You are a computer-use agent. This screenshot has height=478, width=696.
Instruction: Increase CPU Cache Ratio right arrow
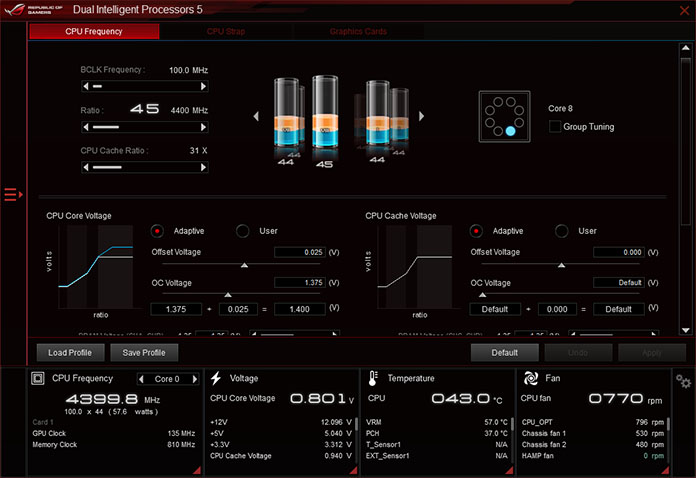tap(203, 167)
